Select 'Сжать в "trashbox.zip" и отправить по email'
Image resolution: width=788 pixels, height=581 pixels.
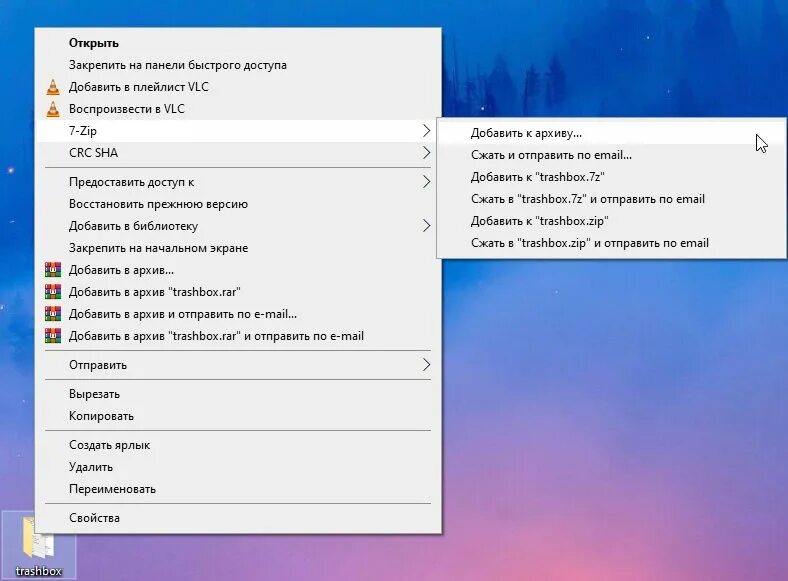coord(611,243)
